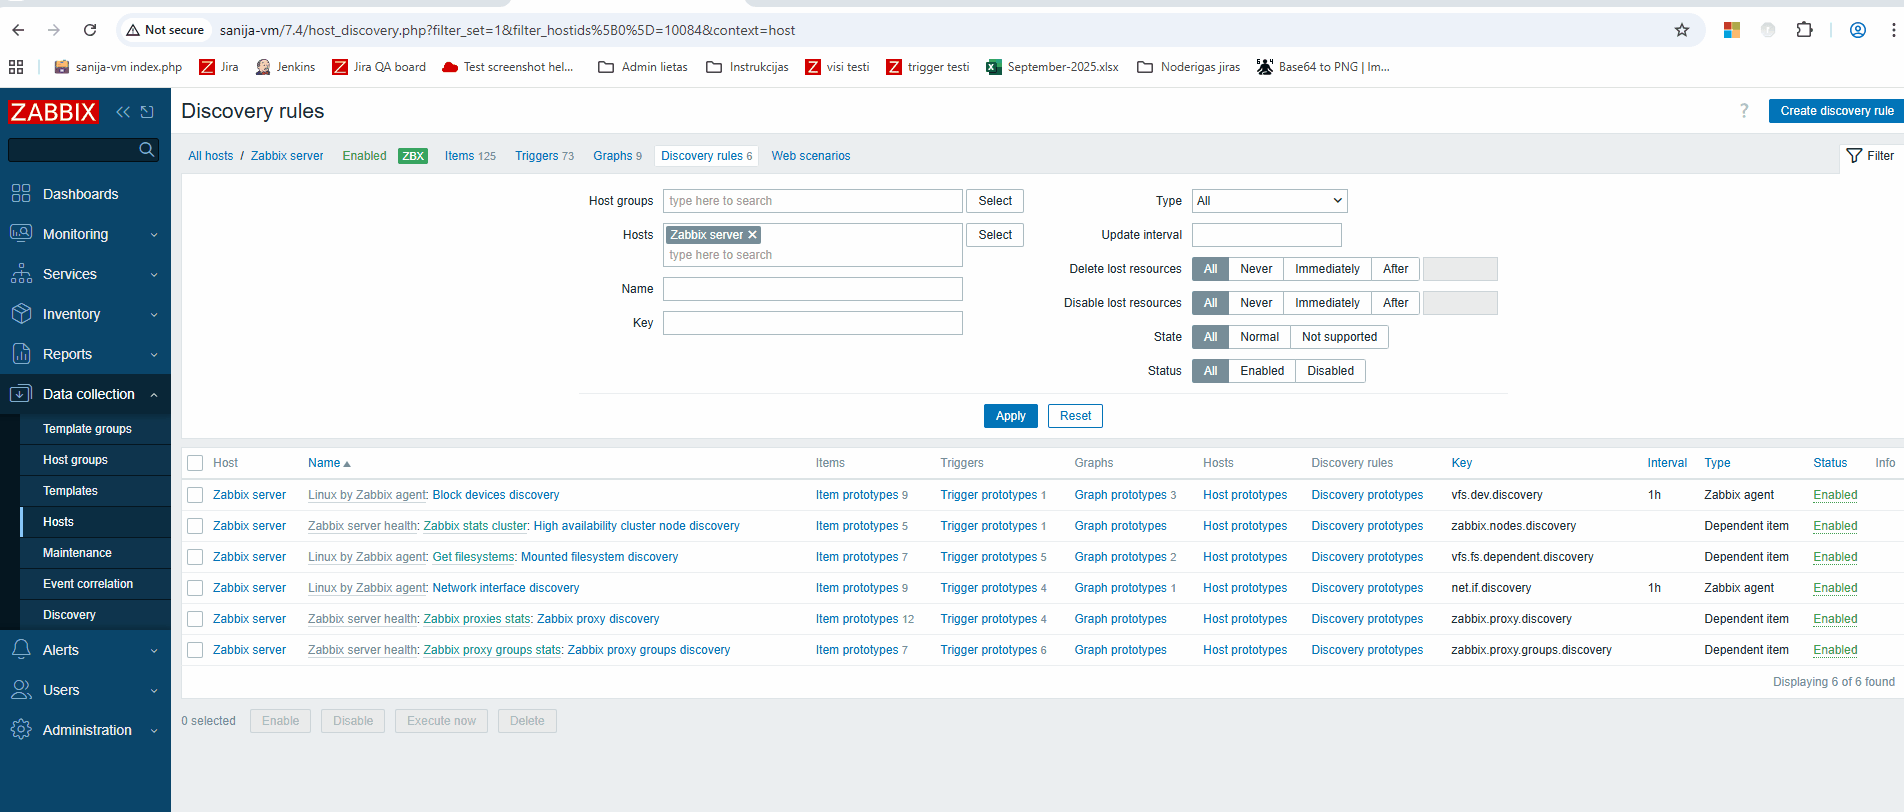Screen dimensions: 1904x812
Task: Open the Jira bookmark
Action: click(x=219, y=67)
